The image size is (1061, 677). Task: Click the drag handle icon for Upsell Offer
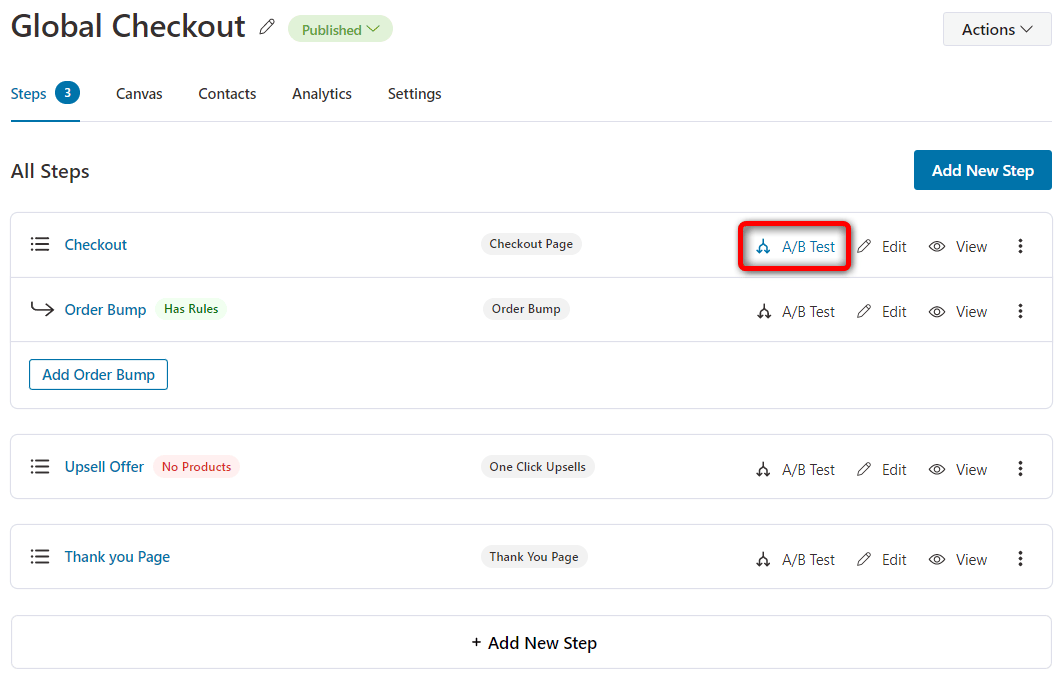click(x=40, y=467)
